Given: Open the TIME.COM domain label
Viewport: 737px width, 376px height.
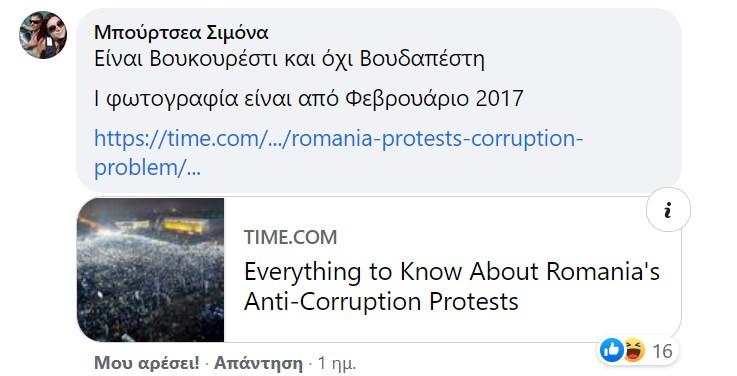Looking at the screenshot, I should 290,237.
